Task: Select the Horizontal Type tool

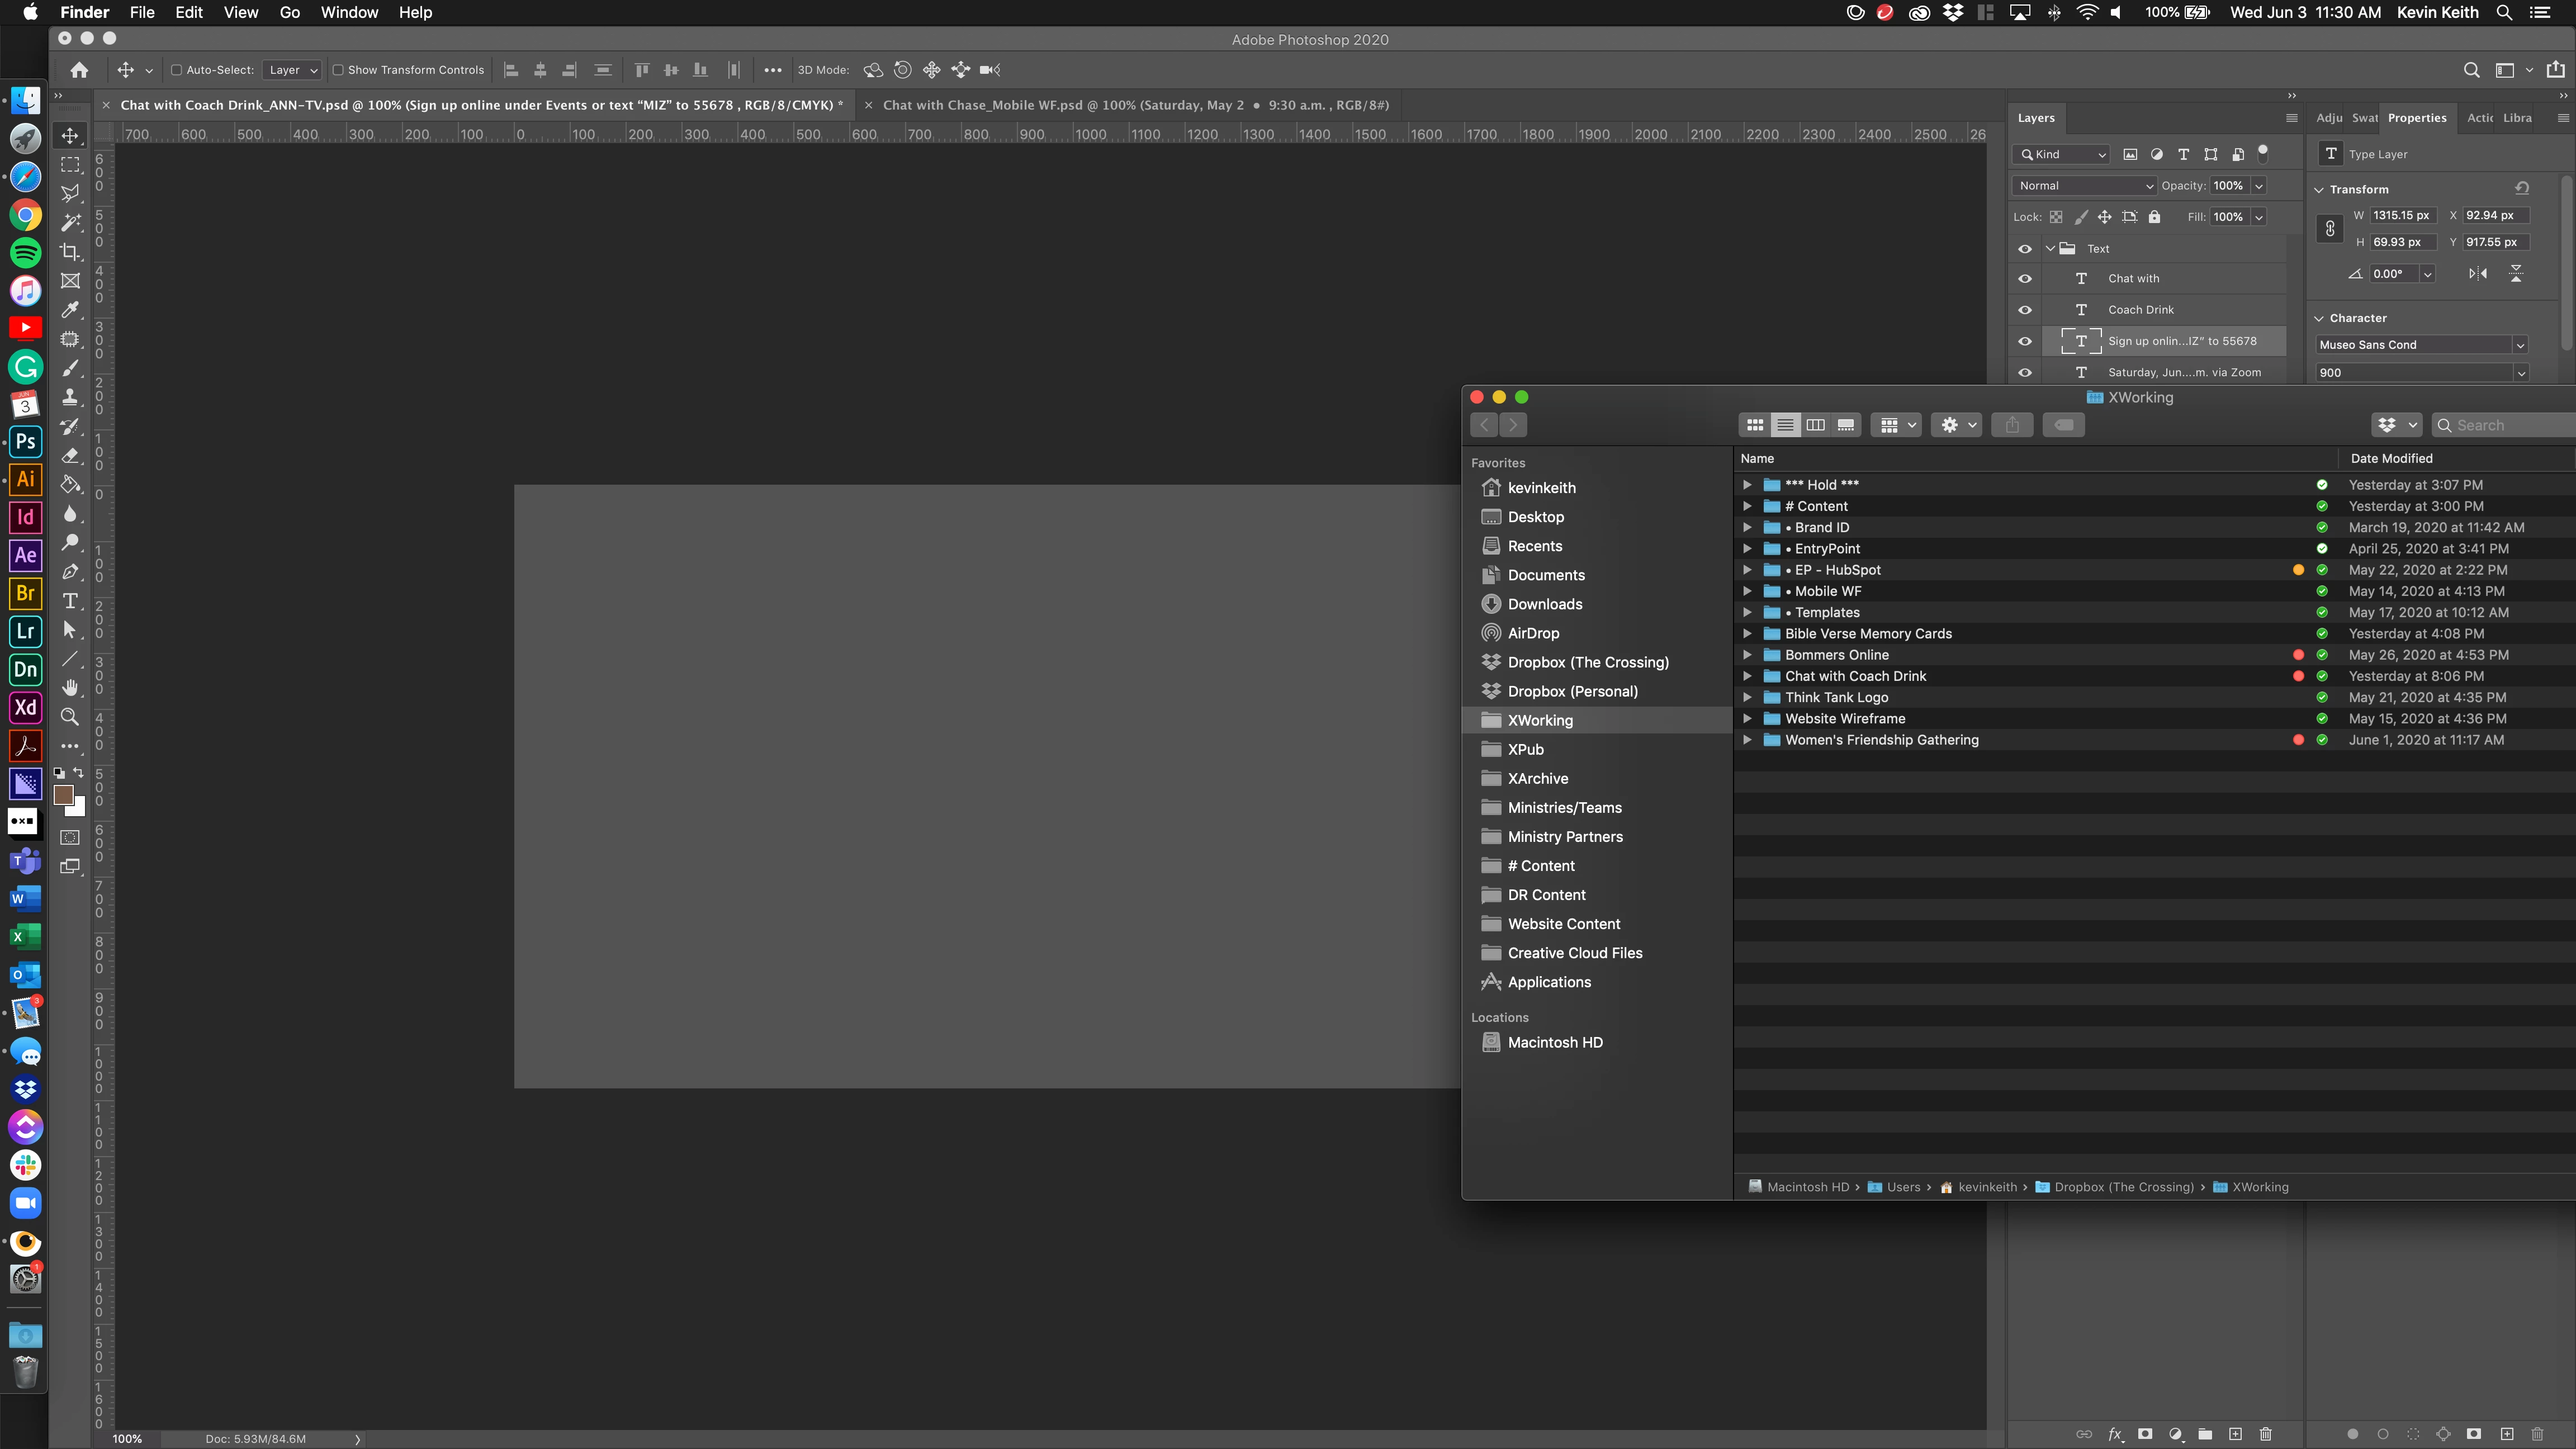Action: (x=70, y=601)
